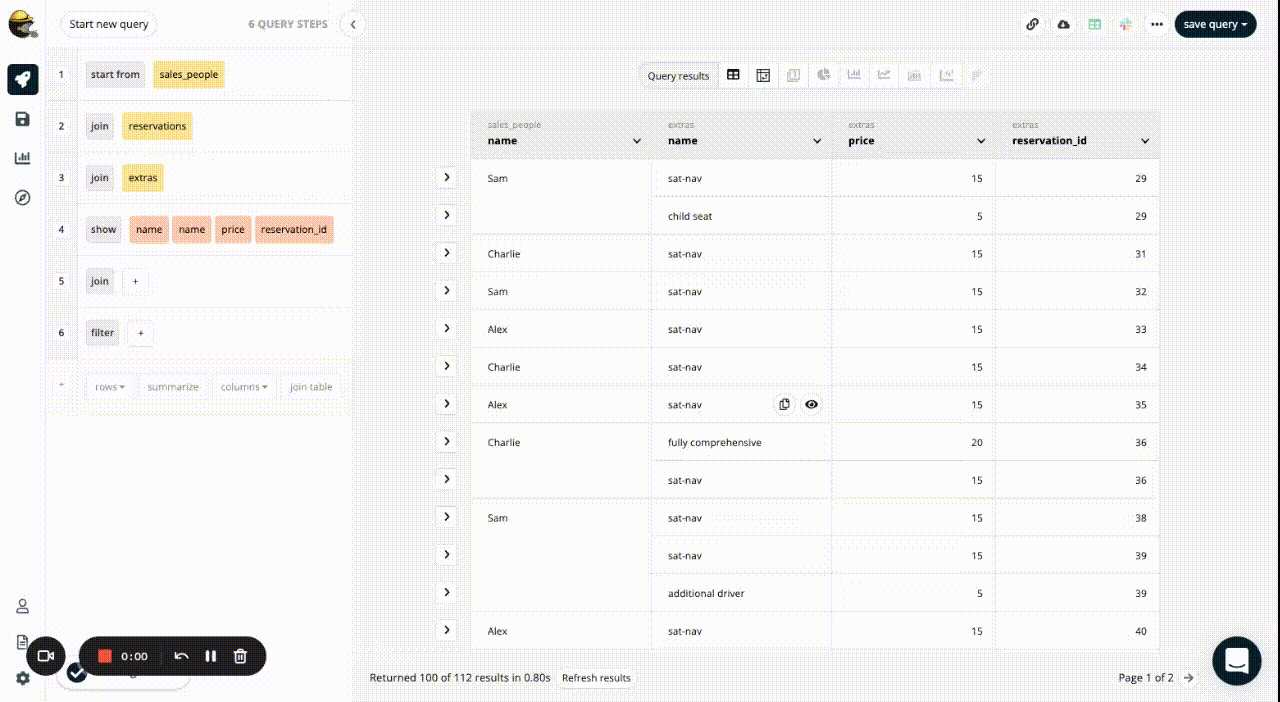Toggle the camera button on the recorder

point(46,656)
